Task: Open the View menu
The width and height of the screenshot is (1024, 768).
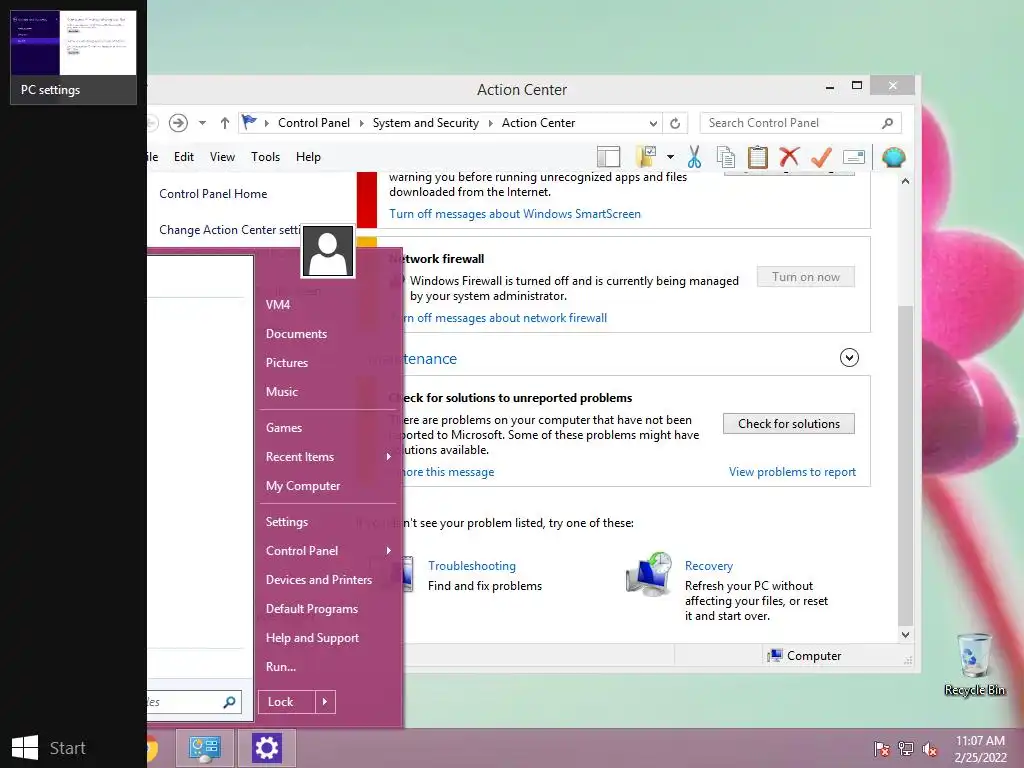Action: click(x=222, y=157)
